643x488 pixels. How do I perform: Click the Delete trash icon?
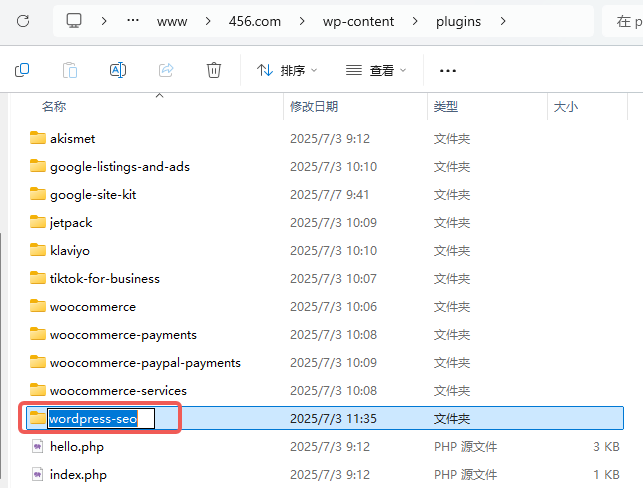[214, 70]
